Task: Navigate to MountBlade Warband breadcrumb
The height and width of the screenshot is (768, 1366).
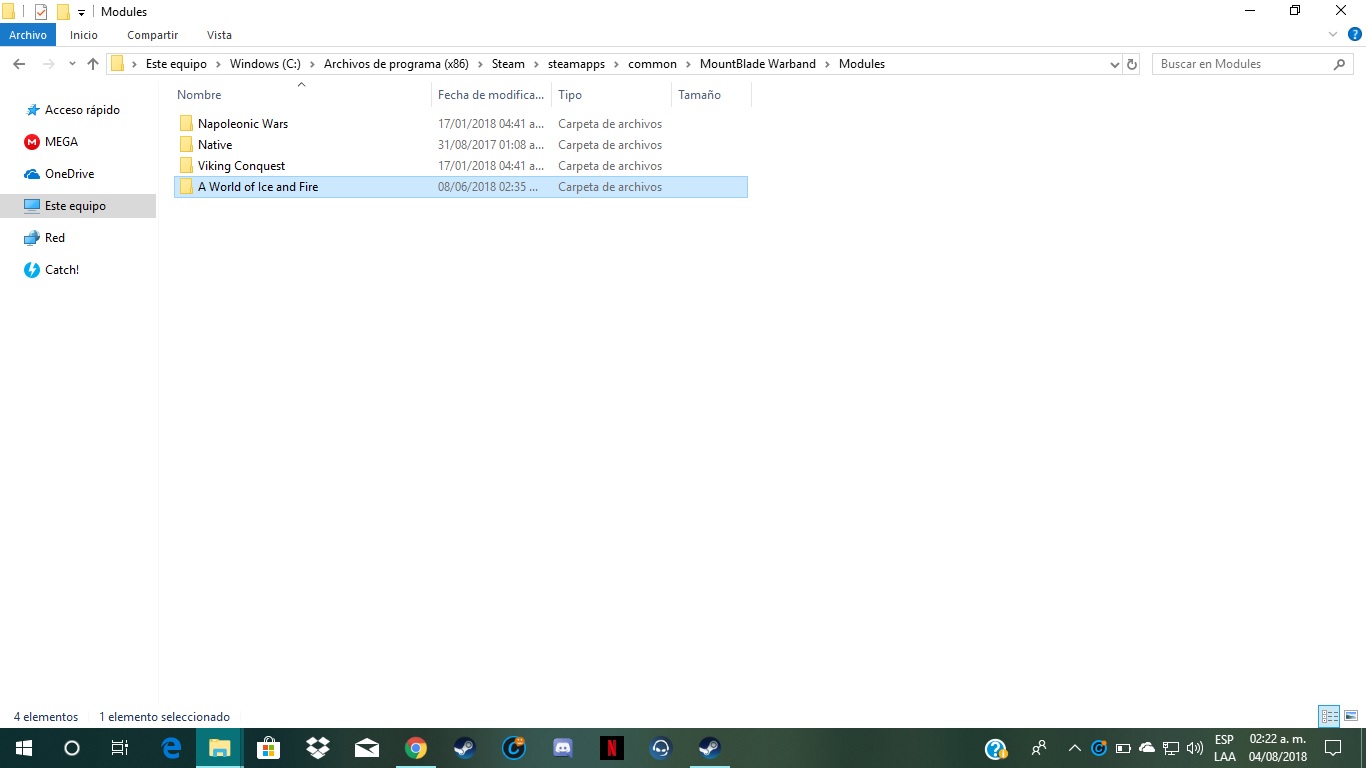Action: 757,64
